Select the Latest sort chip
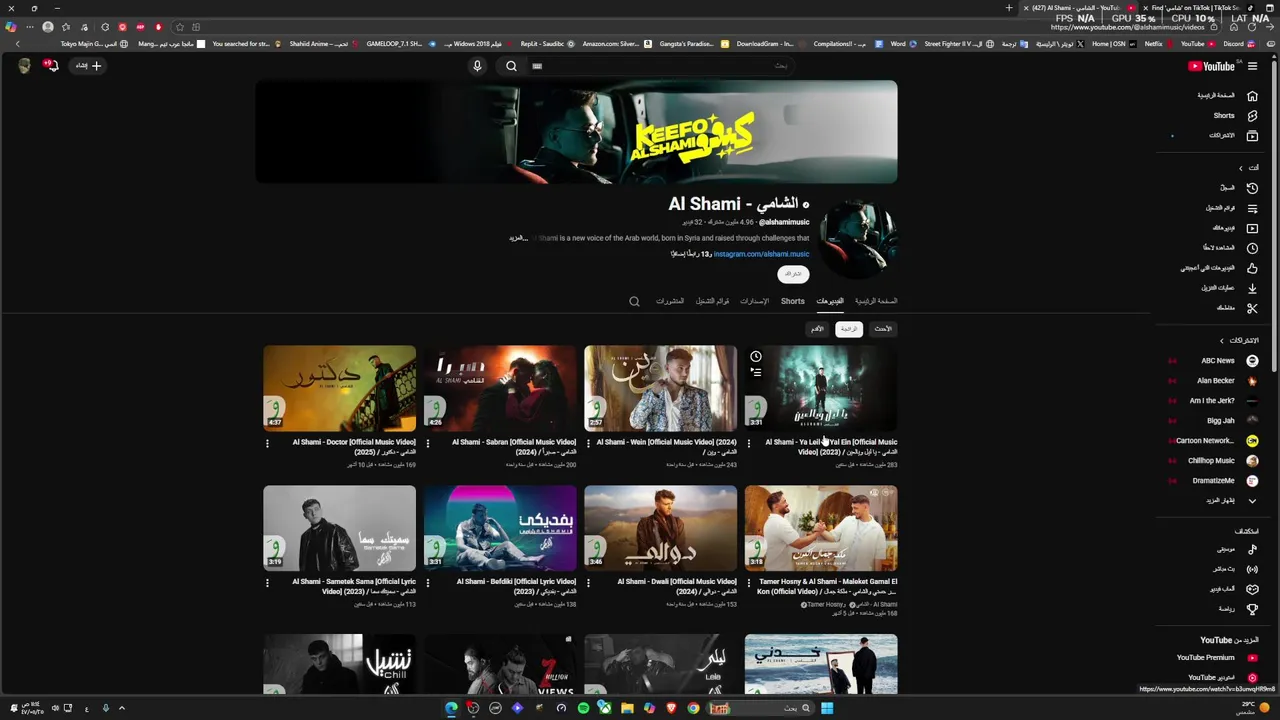Screen dimensions: 1280x720 (x=883, y=329)
